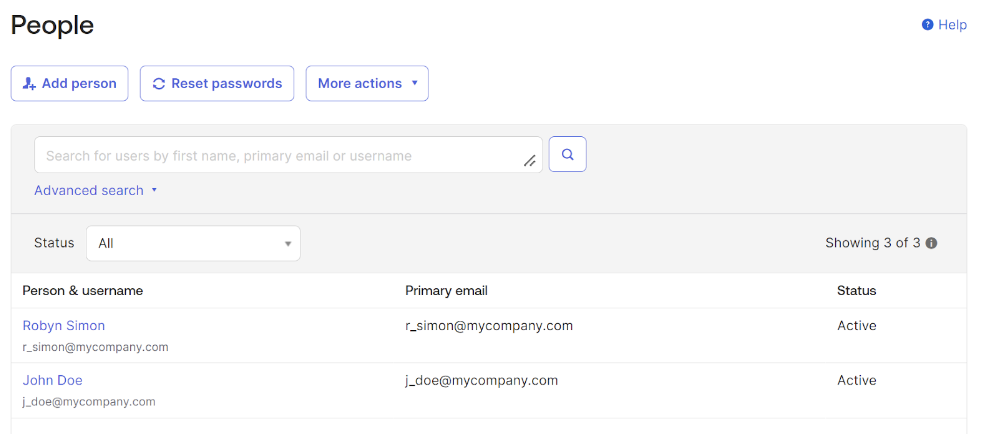Click the Add person button
The height and width of the screenshot is (434, 982).
pos(69,84)
